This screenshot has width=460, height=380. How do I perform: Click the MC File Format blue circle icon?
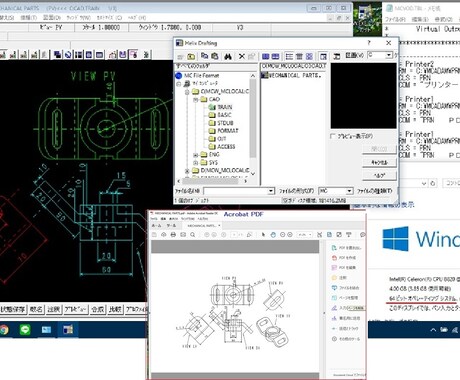[179, 76]
